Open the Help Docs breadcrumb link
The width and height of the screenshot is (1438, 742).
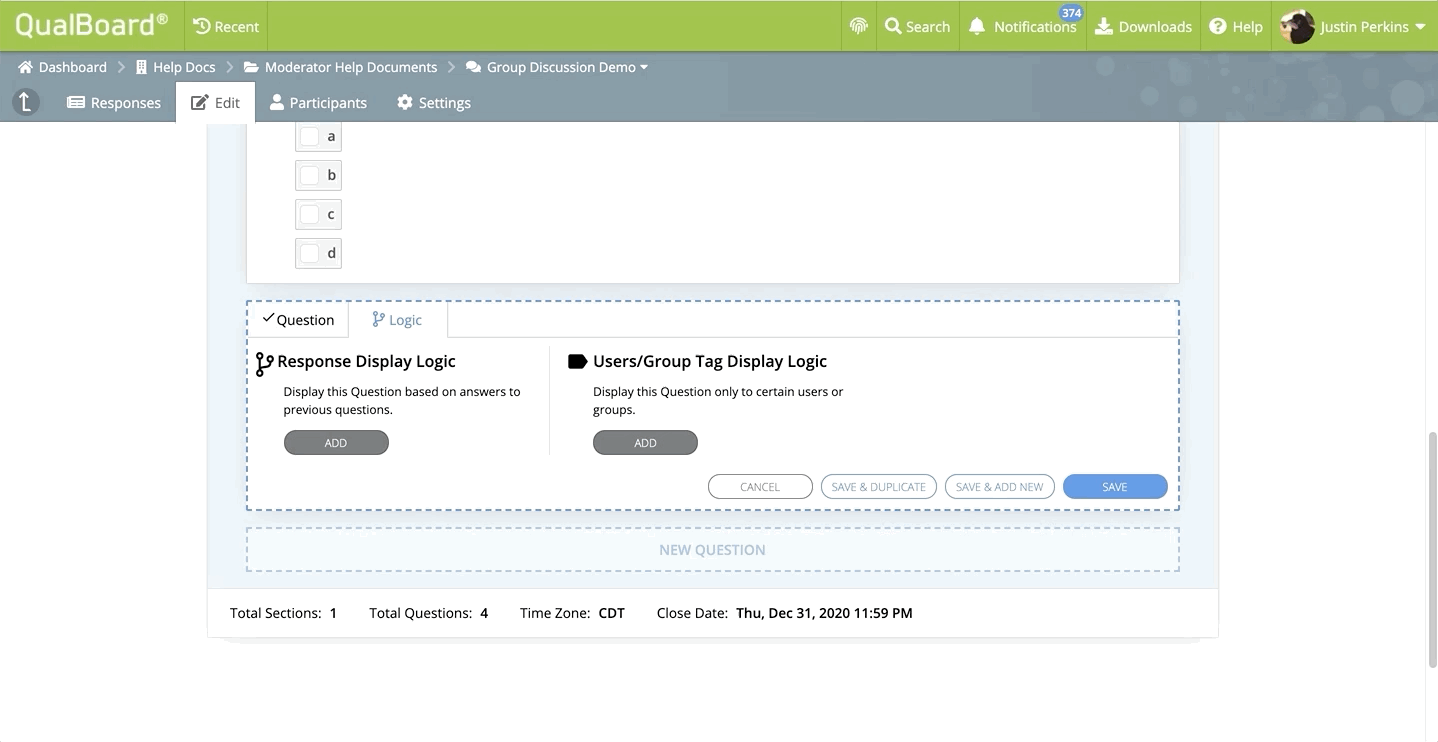pos(184,67)
